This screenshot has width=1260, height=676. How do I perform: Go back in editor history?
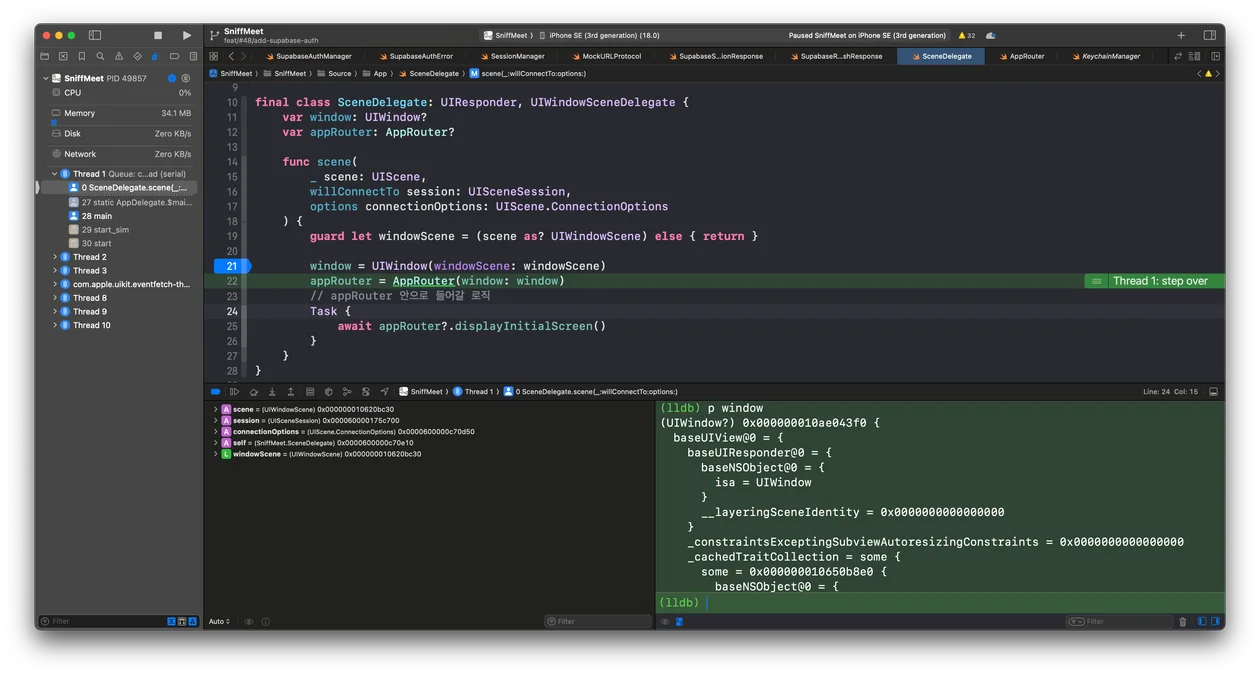tap(231, 56)
